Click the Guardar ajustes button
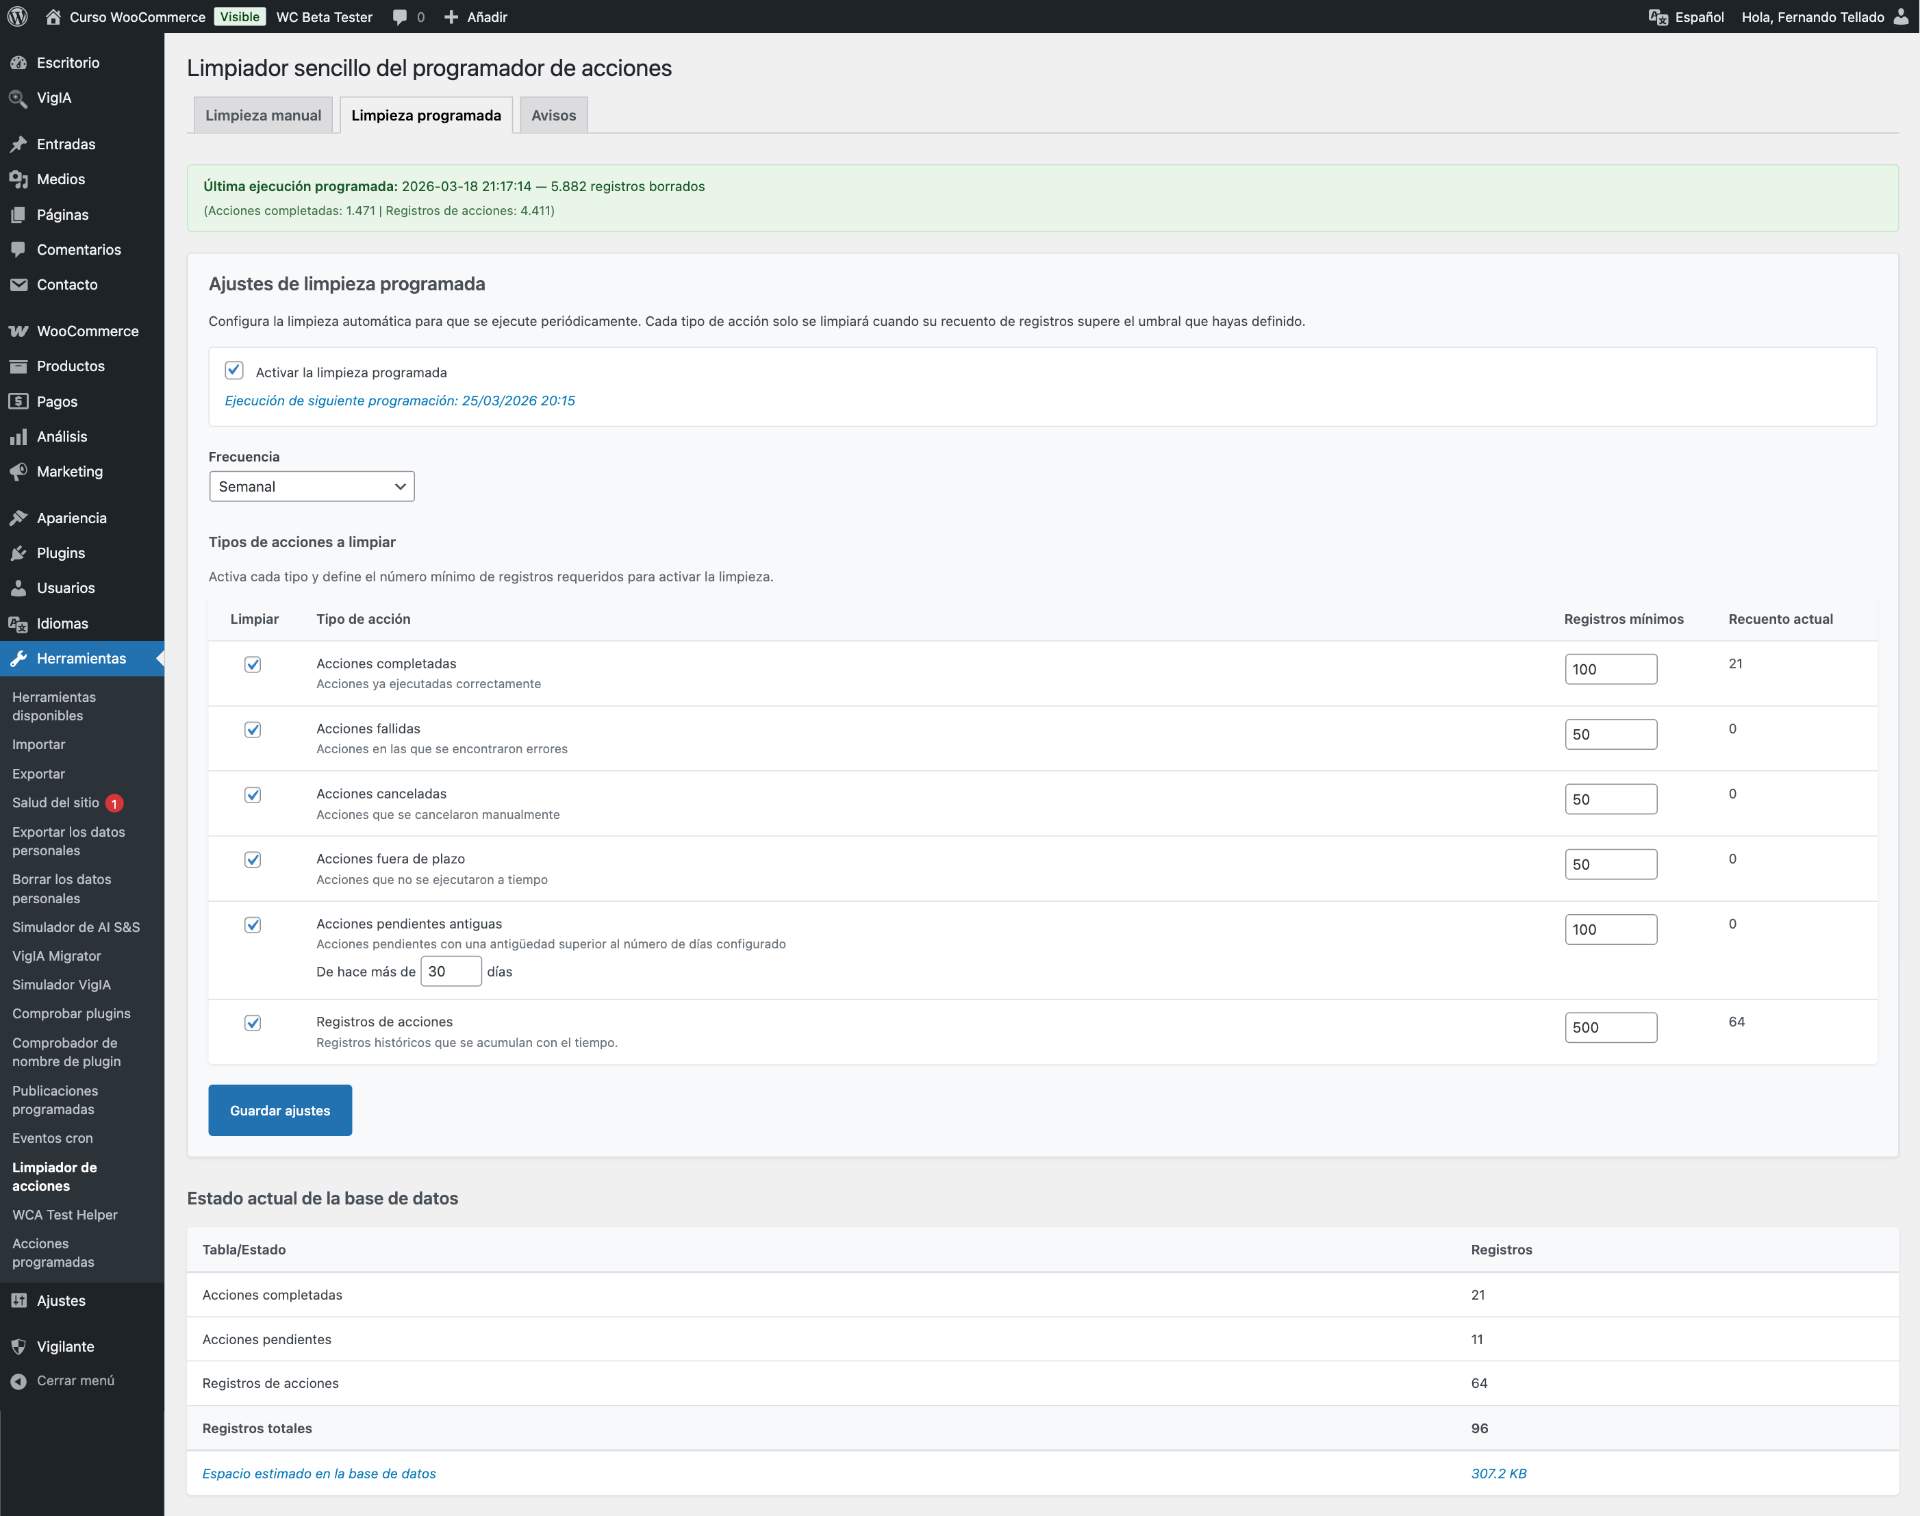The width and height of the screenshot is (1920, 1516). [280, 1110]
